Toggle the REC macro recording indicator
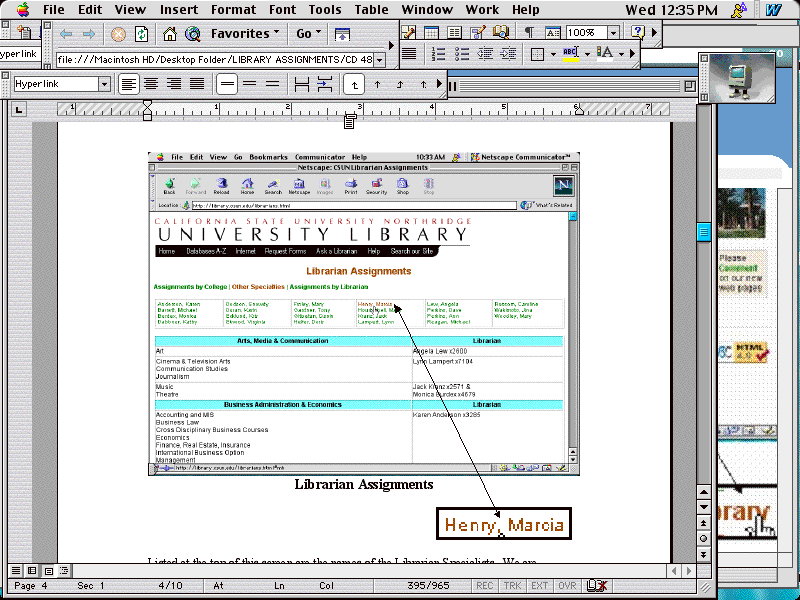 click(x=484, y=586)
